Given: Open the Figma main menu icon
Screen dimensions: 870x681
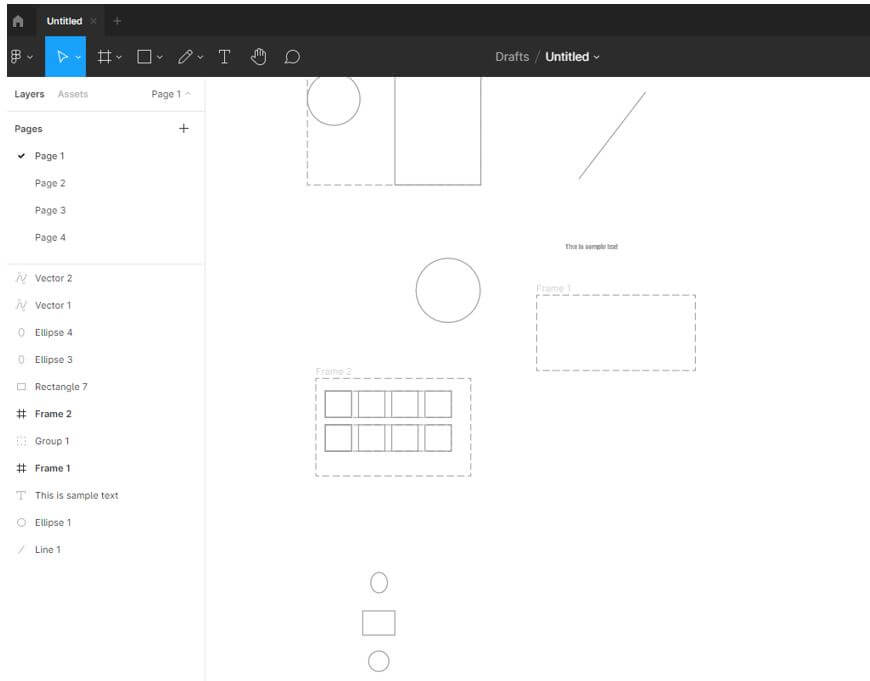Looking at the screenshot, I should coord(16,56).
